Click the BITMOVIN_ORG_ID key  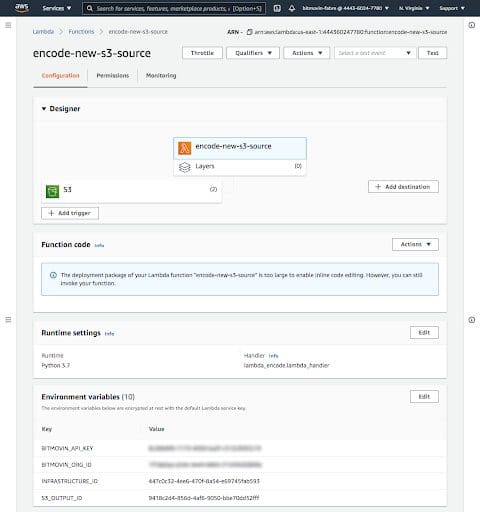pyautogui.click(x=66, y=465)
